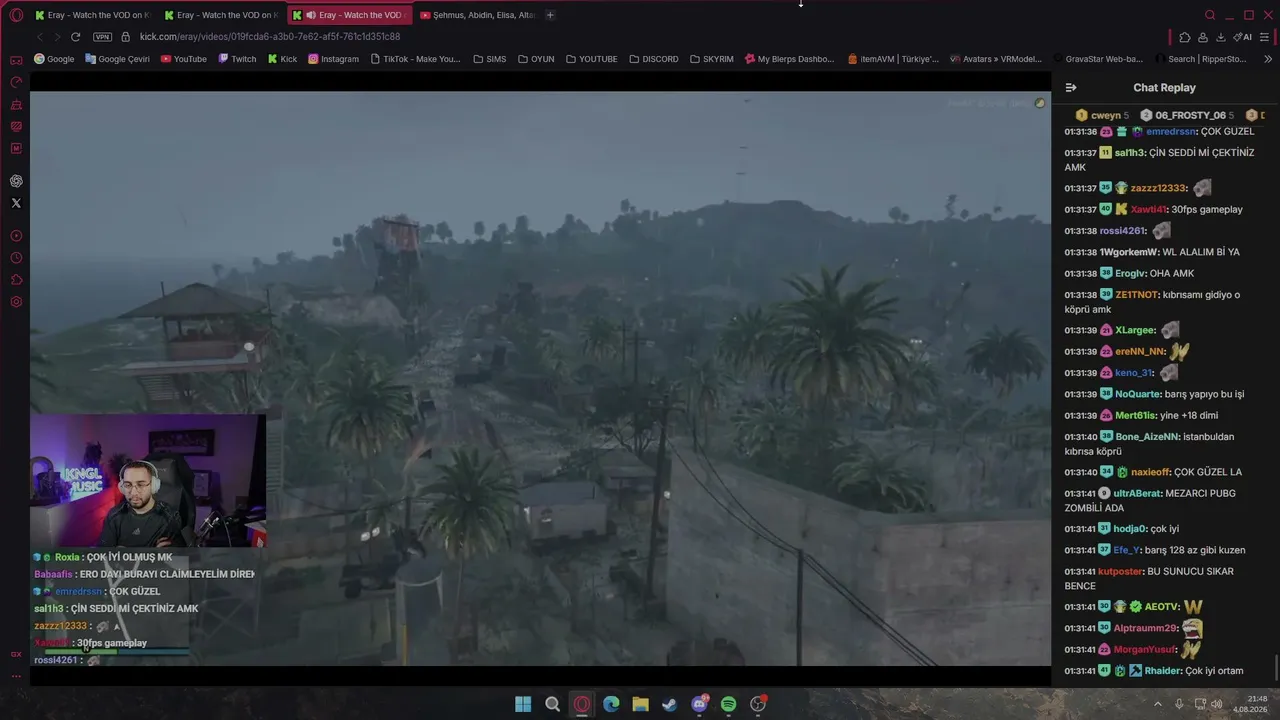Image resolution: width=1280 pixels, height=720 pixels.
Task: Open the TikTok bookmark
Action: pos(415,59)
